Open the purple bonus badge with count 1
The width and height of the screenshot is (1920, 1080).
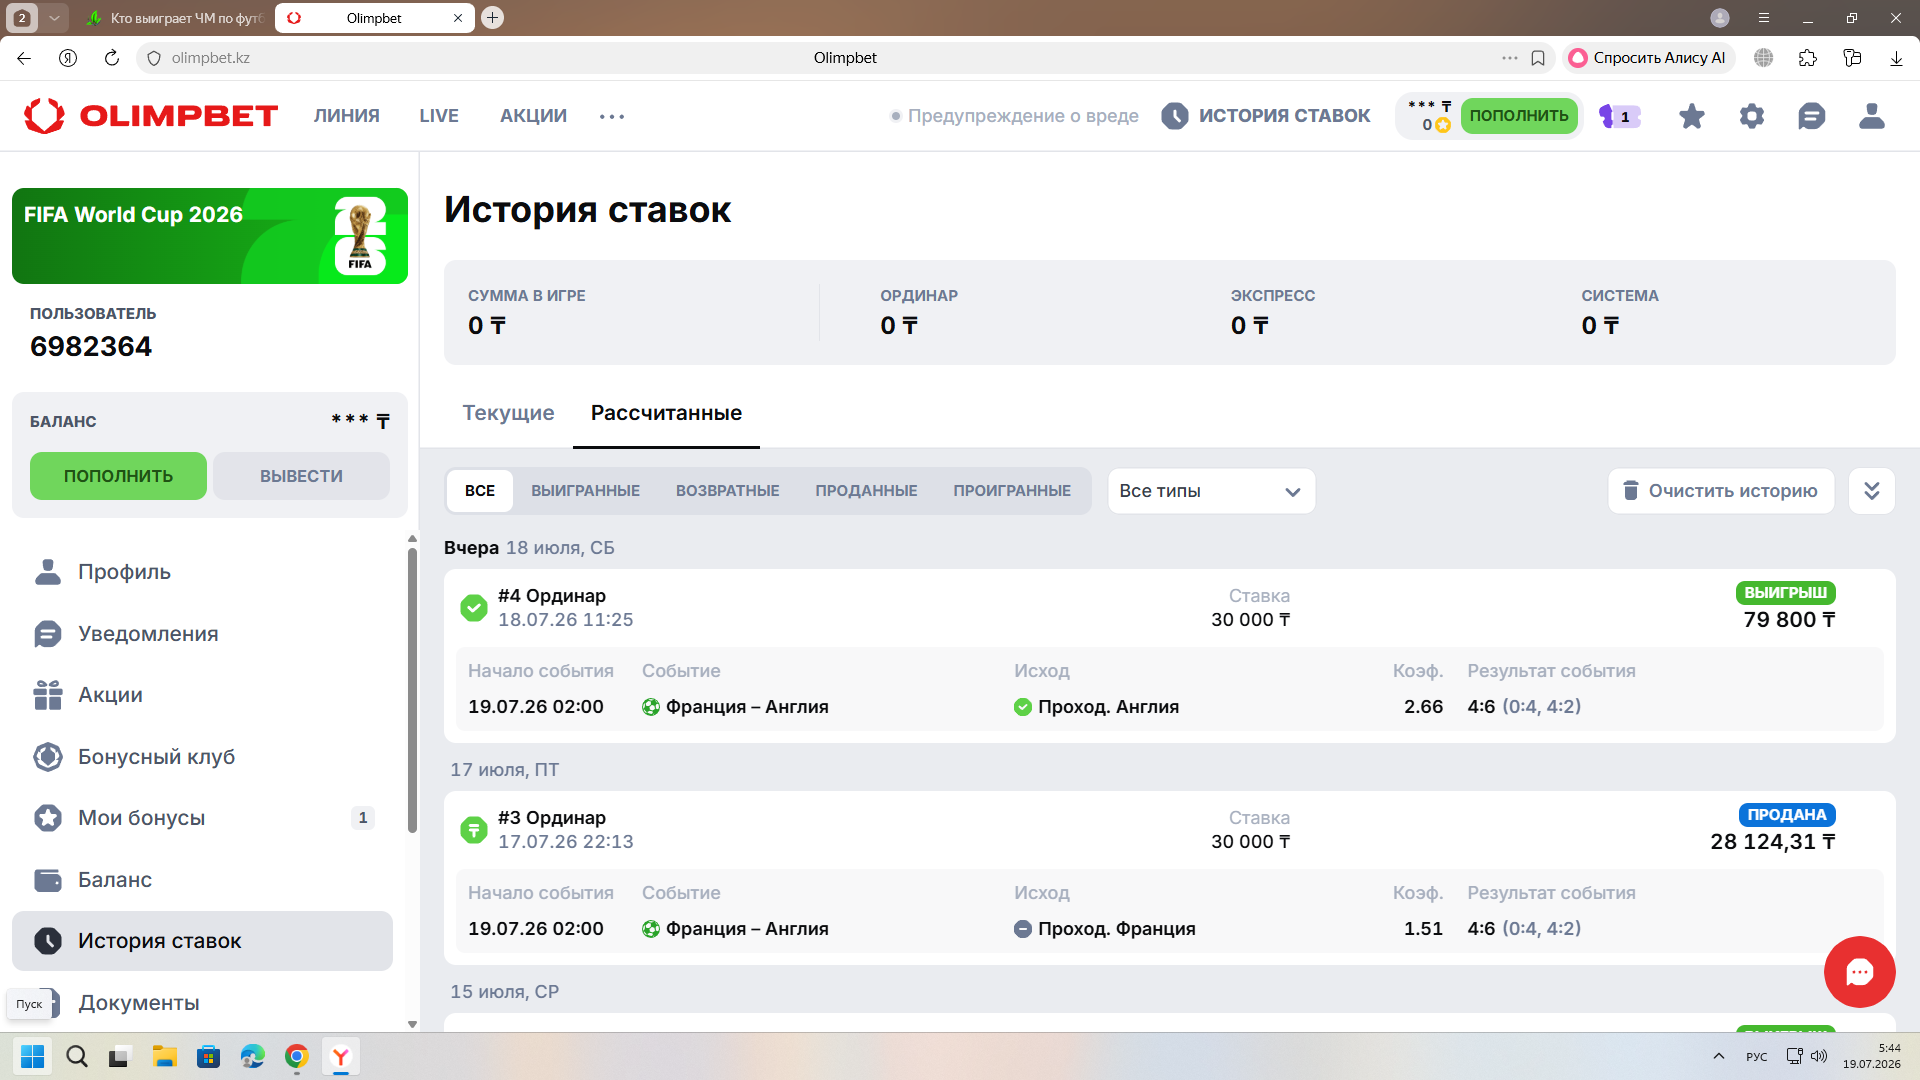(1620, 116)
